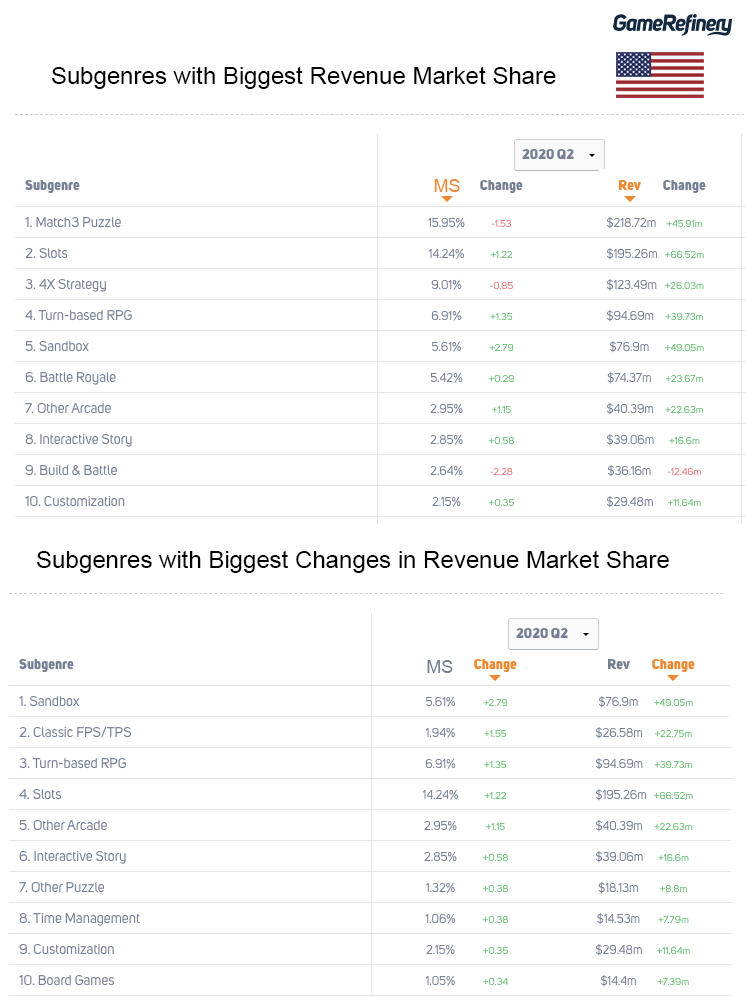The image size is (746, 997).
Task: Click sort arrow under lower Rev Change header
Action: (673, 678)
